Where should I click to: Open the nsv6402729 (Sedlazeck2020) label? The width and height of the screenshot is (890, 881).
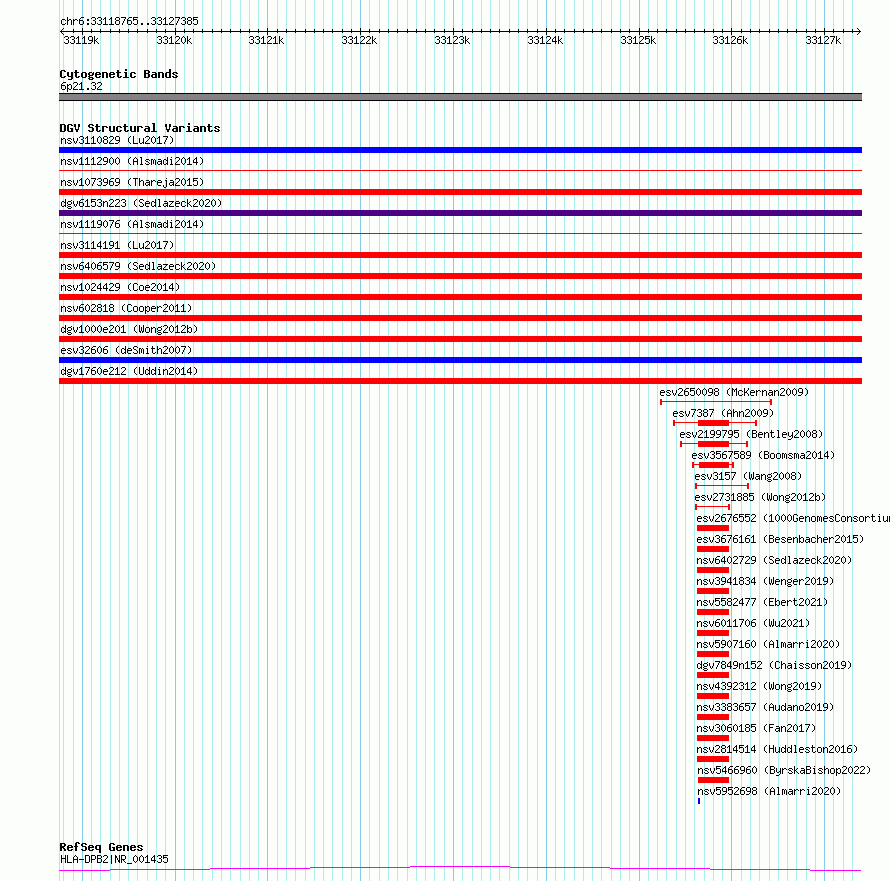click(x=774, y=560)
